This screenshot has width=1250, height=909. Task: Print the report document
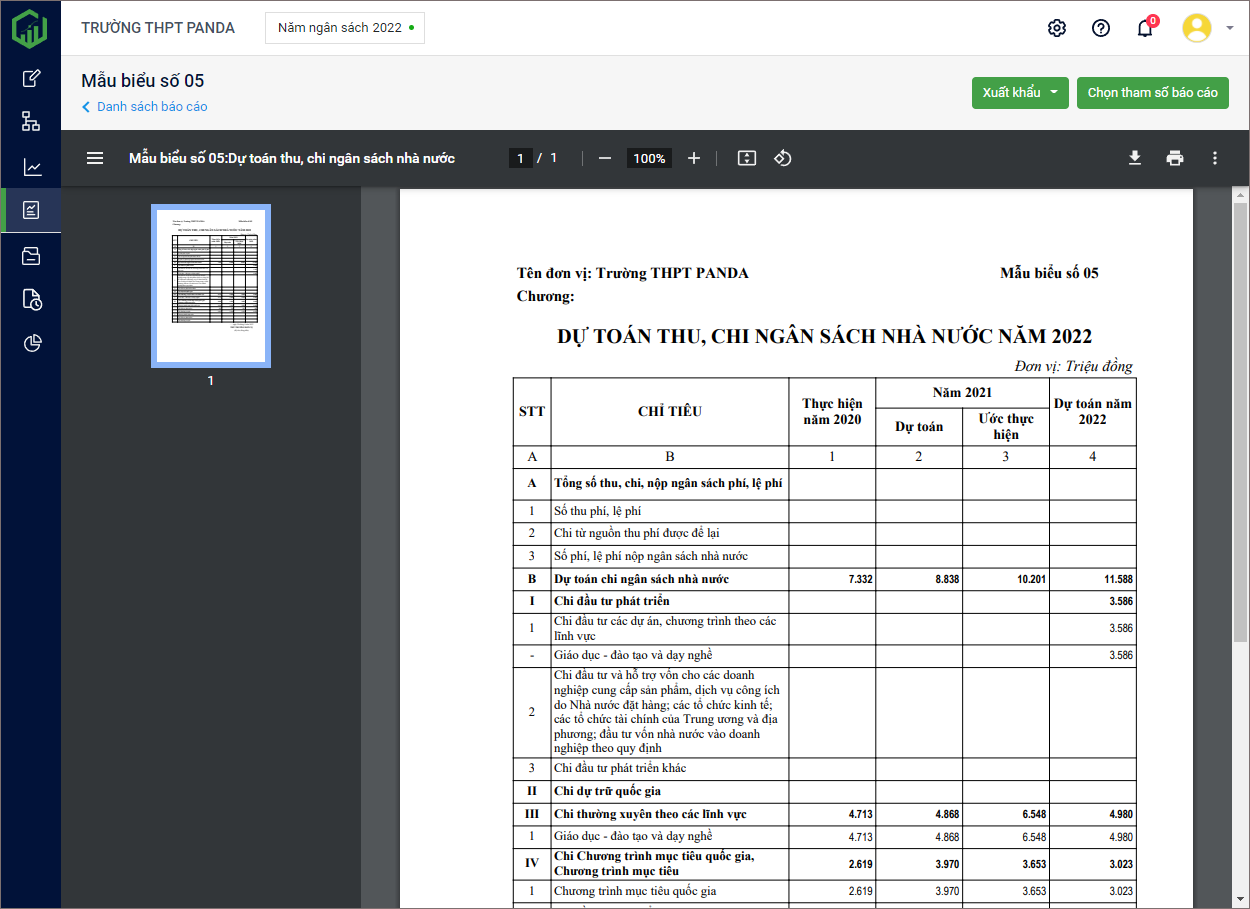click(x=1175, y=158)
